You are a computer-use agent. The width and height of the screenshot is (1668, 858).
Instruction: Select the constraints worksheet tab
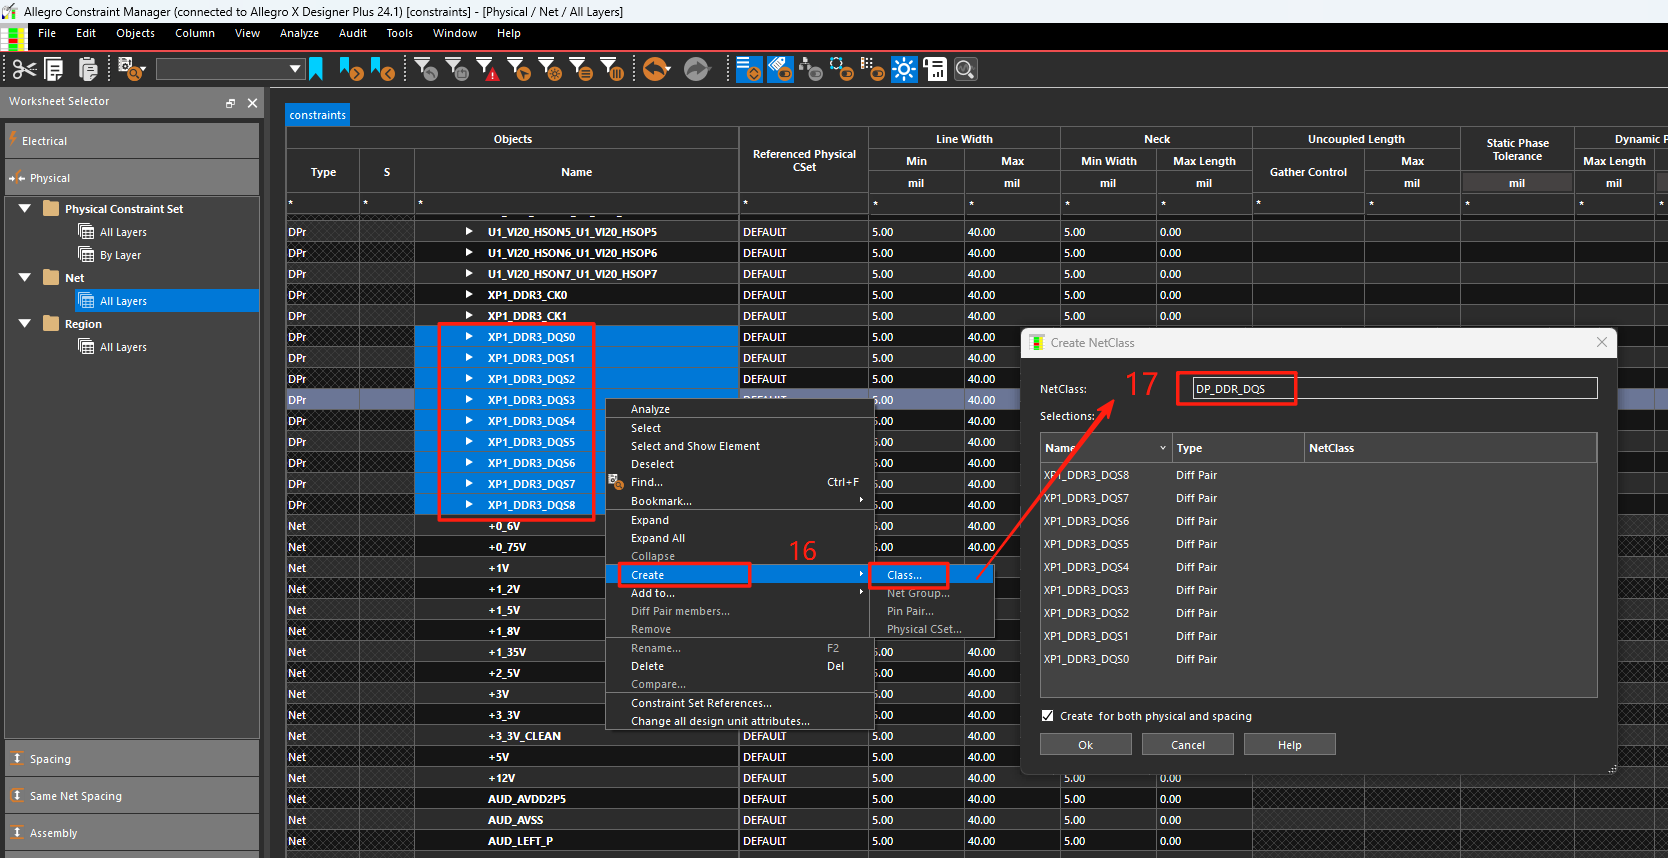pyautogui.click(x=318, y=115)
